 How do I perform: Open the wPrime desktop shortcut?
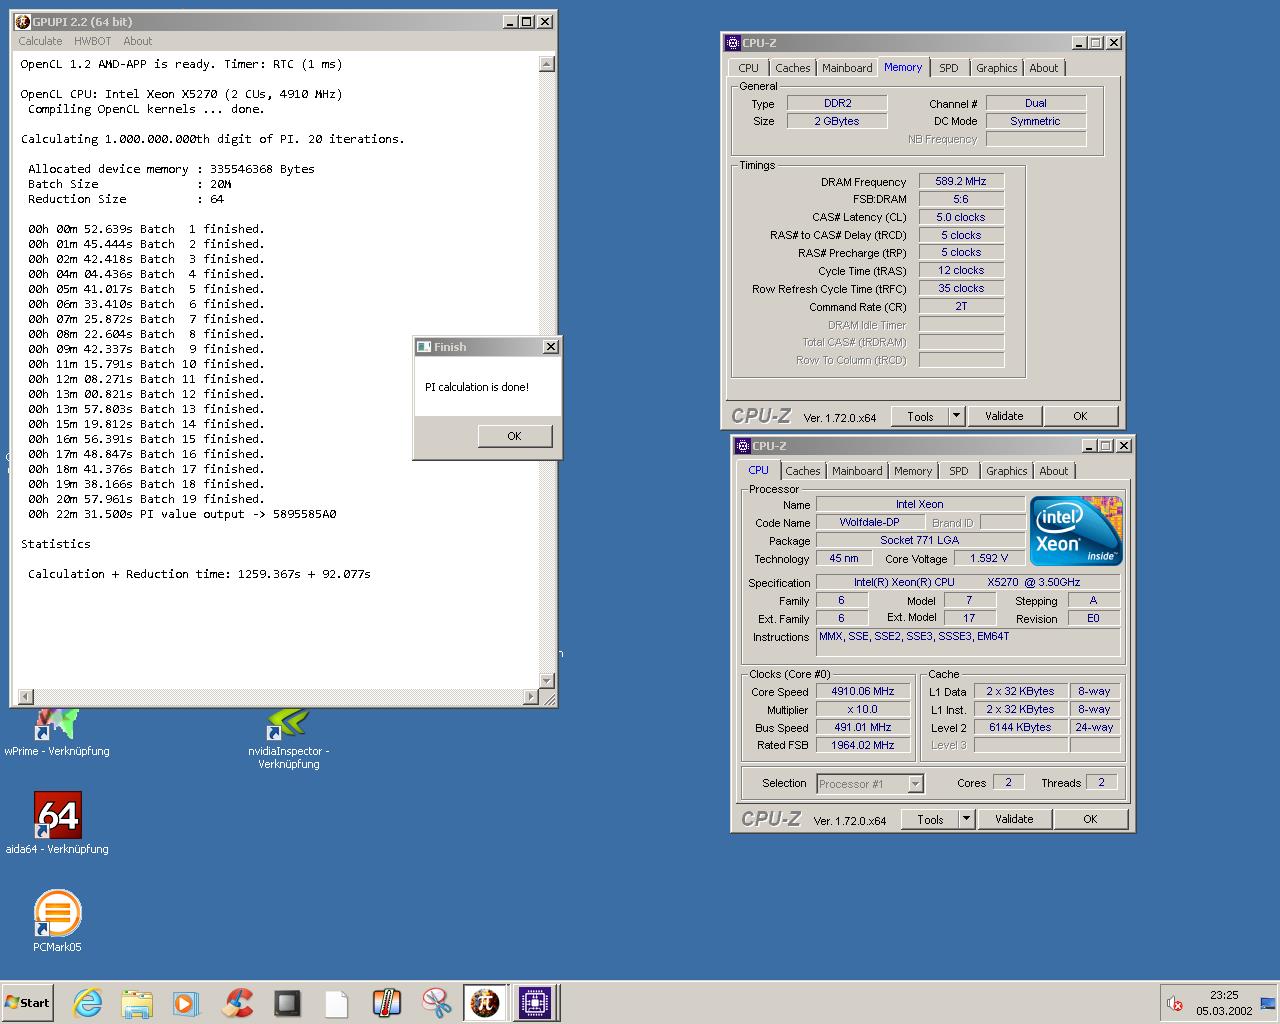coord(57,733)
